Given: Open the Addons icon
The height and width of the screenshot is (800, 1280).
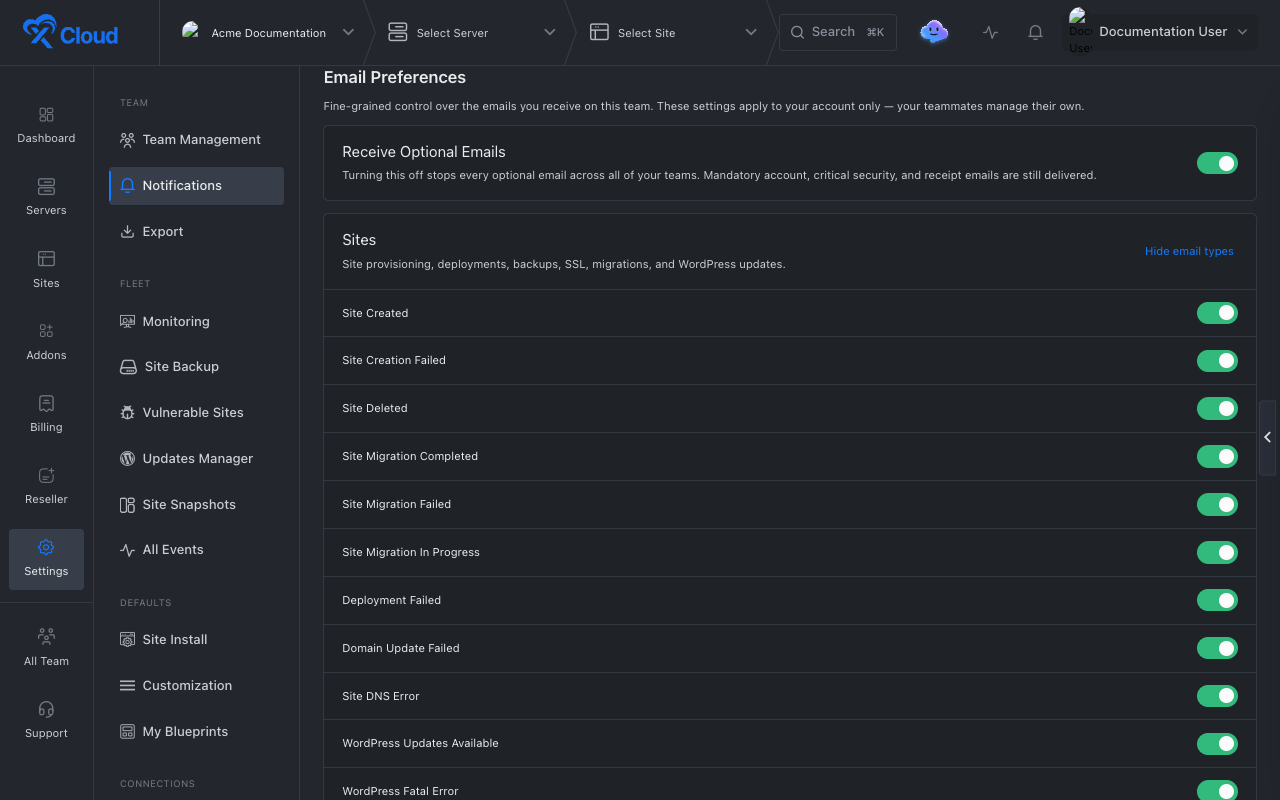Looking at the screenshot, I should [x=46, y=331].
